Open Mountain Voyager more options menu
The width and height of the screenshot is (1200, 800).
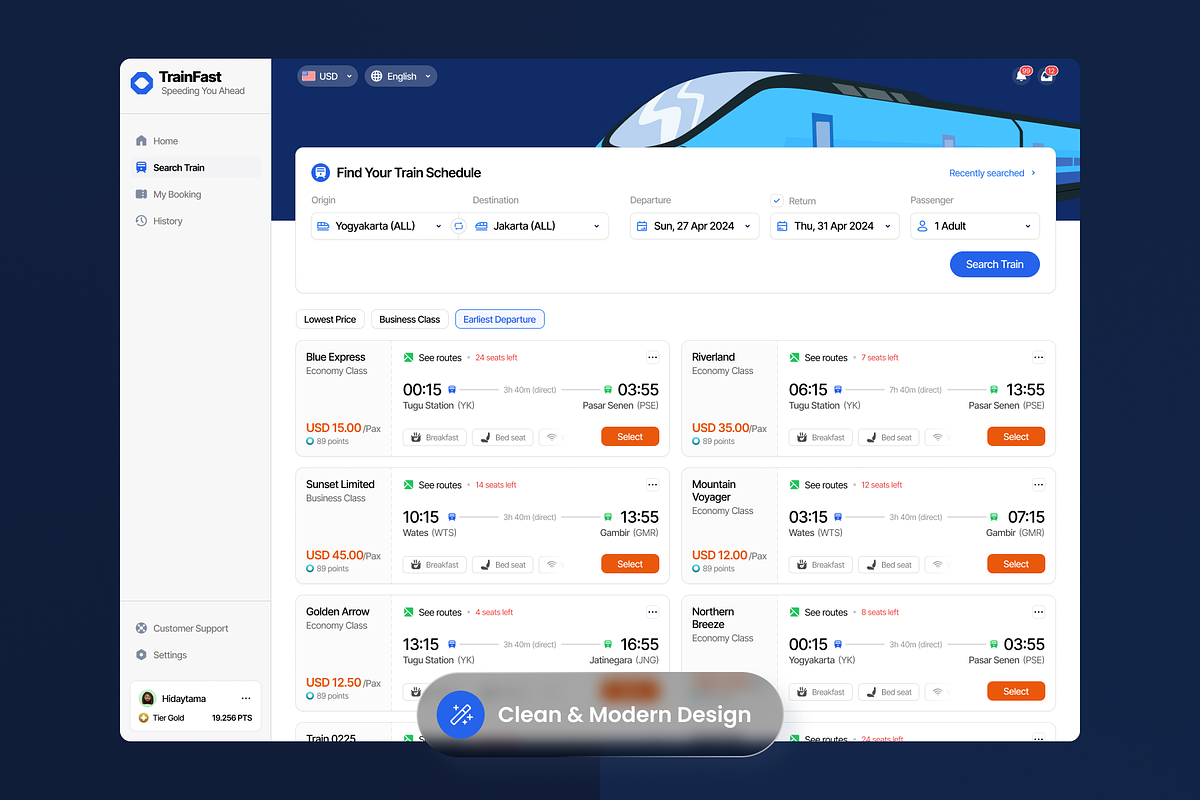coord(1038,484)
